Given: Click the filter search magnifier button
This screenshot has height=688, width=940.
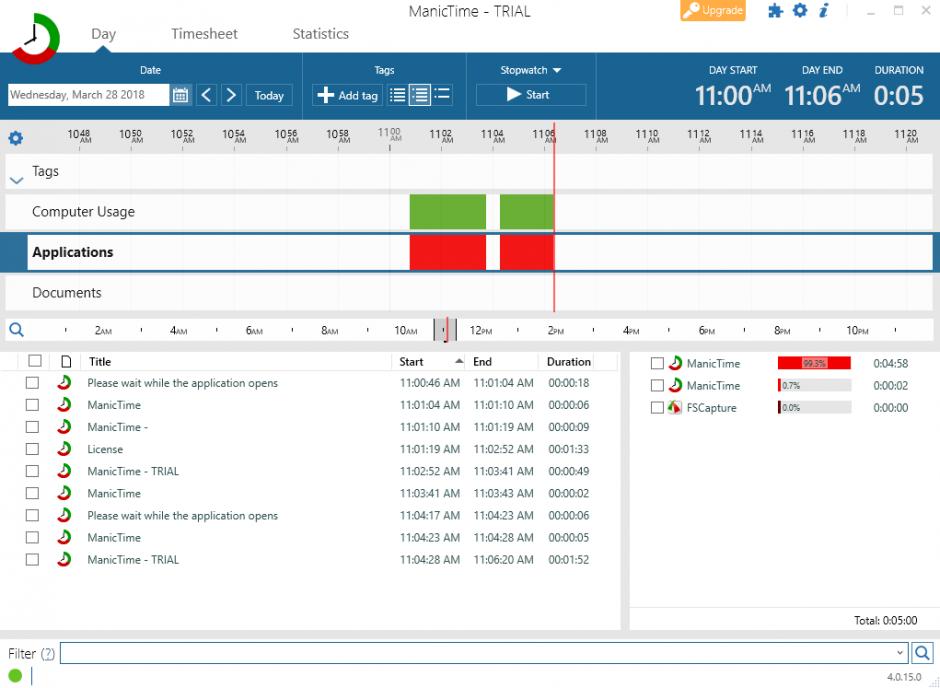Looking at the screenshot, I should point(922,653).
